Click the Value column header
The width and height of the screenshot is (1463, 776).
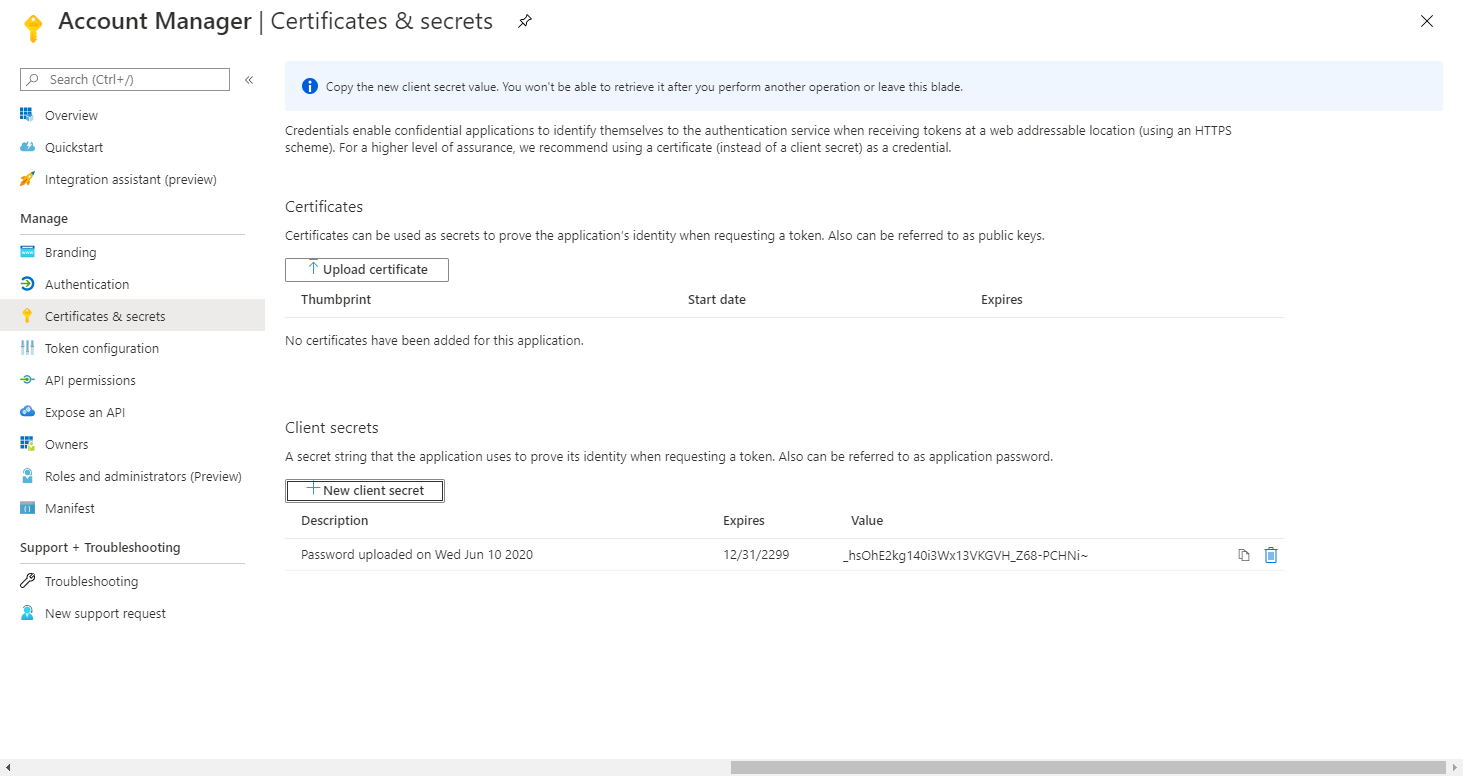[x=867, y=520]
